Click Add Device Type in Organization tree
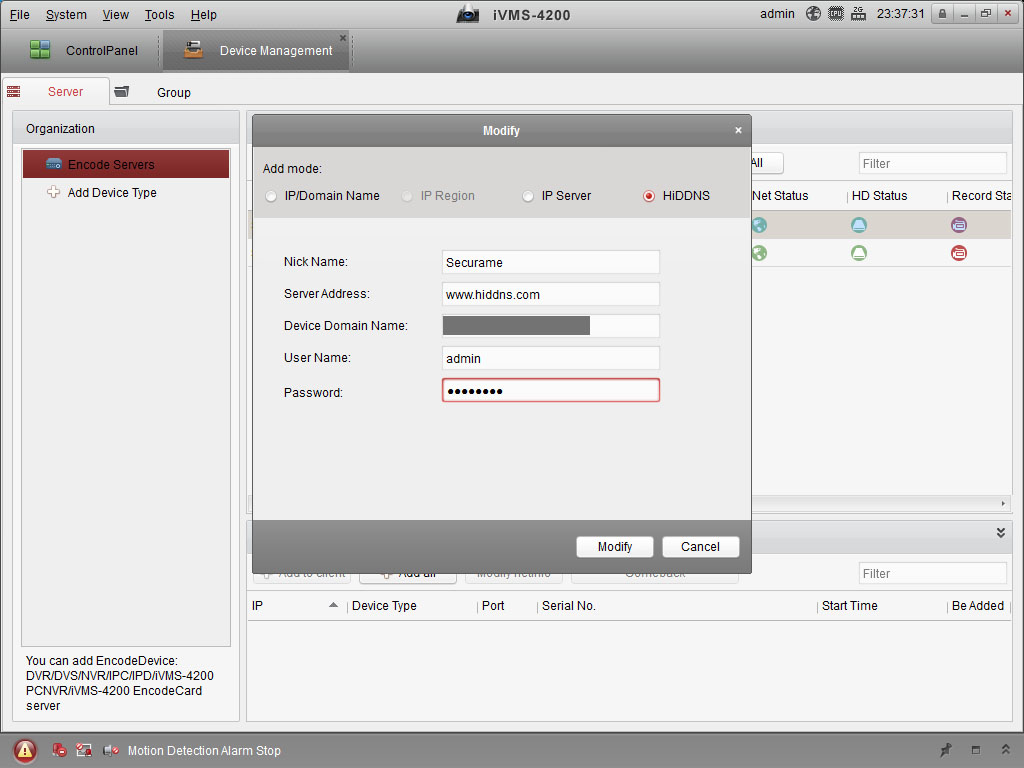Viewport: 1024px width, 768px height. click(x=112, y=193)
